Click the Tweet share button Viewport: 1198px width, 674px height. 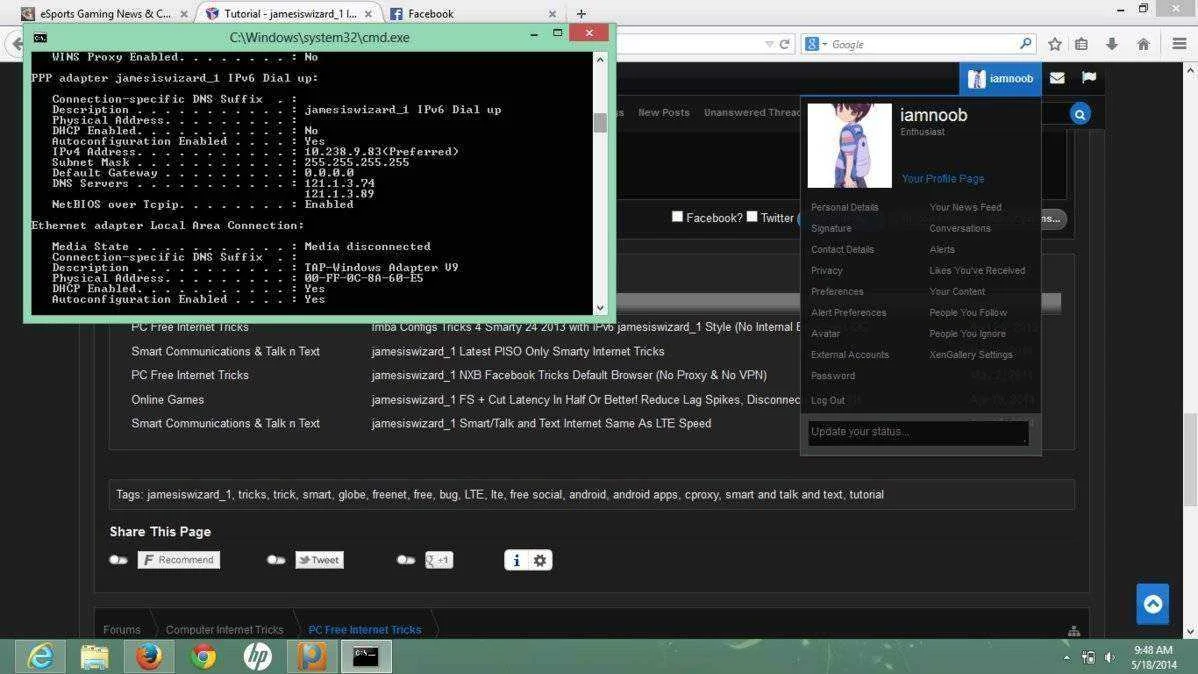pyautogui.click(x=319, y=560)
